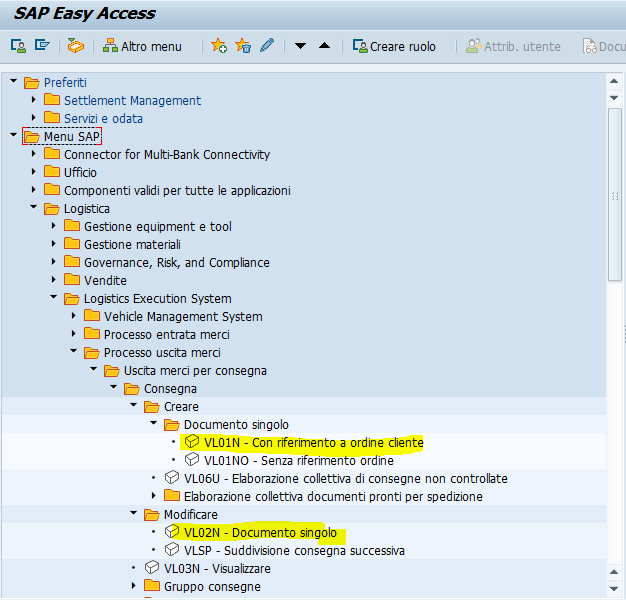Collapse the Menu SAP node
626x600 pixels.
14,135
